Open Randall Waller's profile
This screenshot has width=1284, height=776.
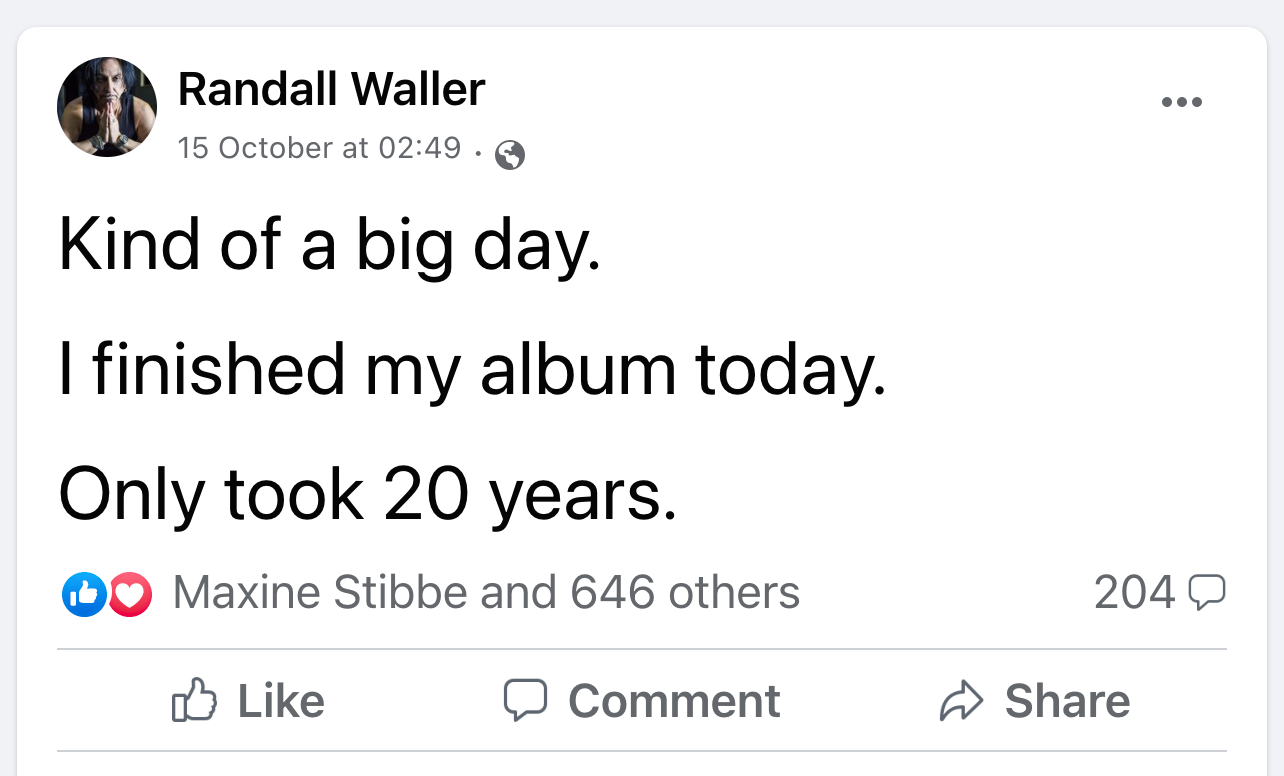click(x=331, y=88)
